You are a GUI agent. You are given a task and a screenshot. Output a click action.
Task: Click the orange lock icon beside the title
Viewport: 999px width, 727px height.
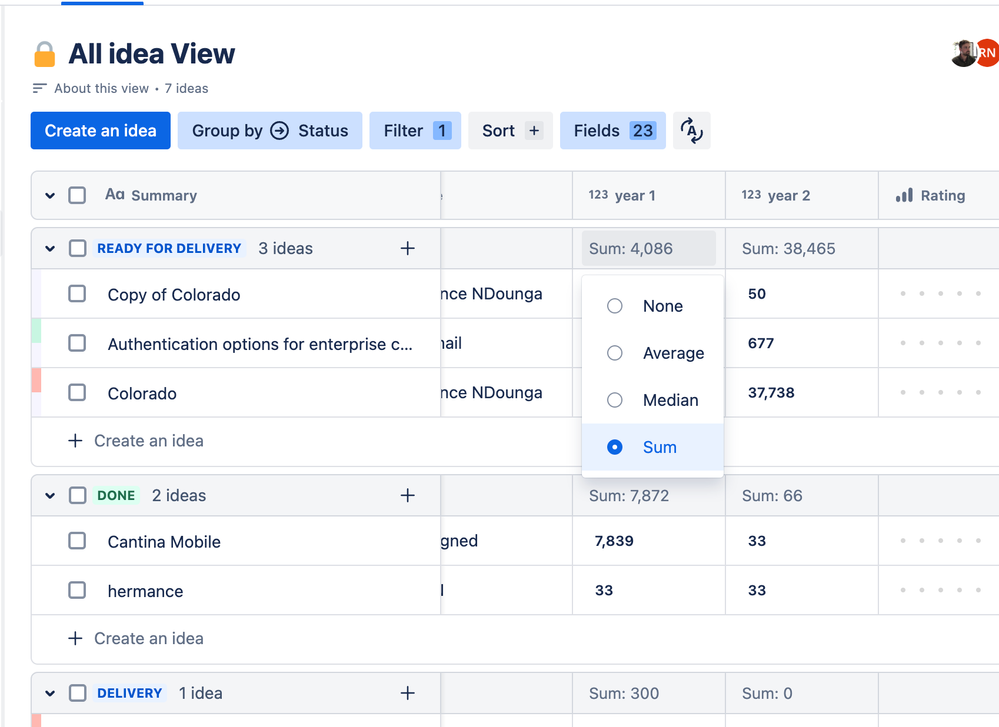[x=45, y=54]
